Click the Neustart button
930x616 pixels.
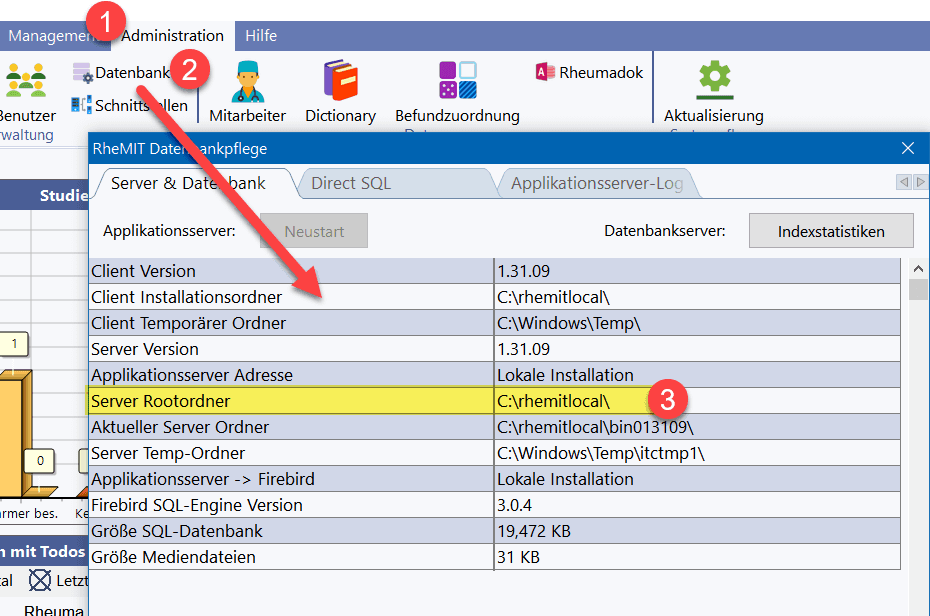tap(314, 231)
